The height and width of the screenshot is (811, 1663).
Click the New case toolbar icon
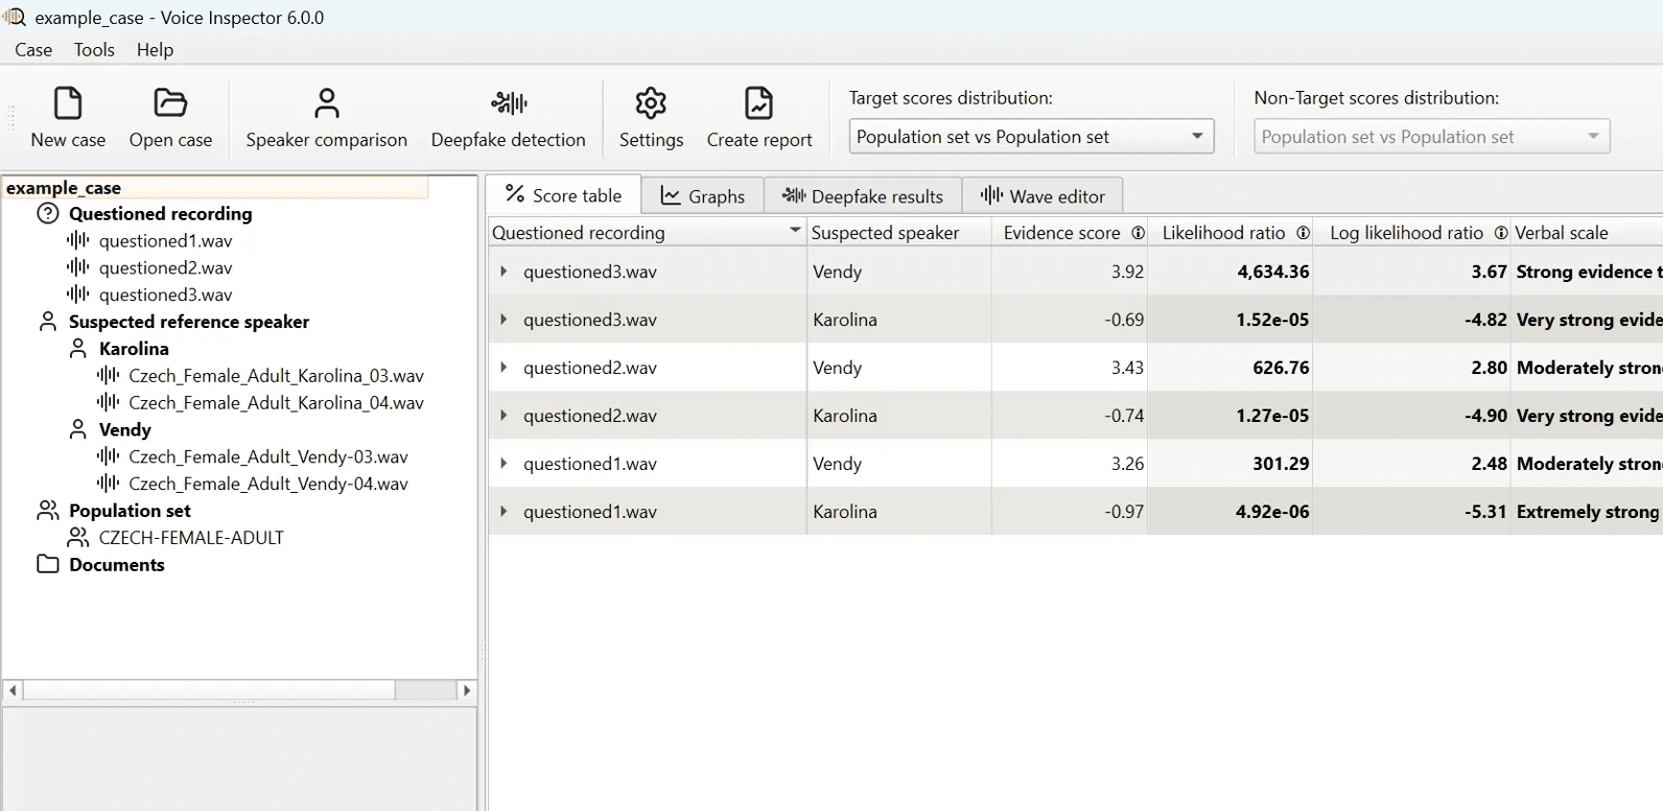(x=67, y=103)
